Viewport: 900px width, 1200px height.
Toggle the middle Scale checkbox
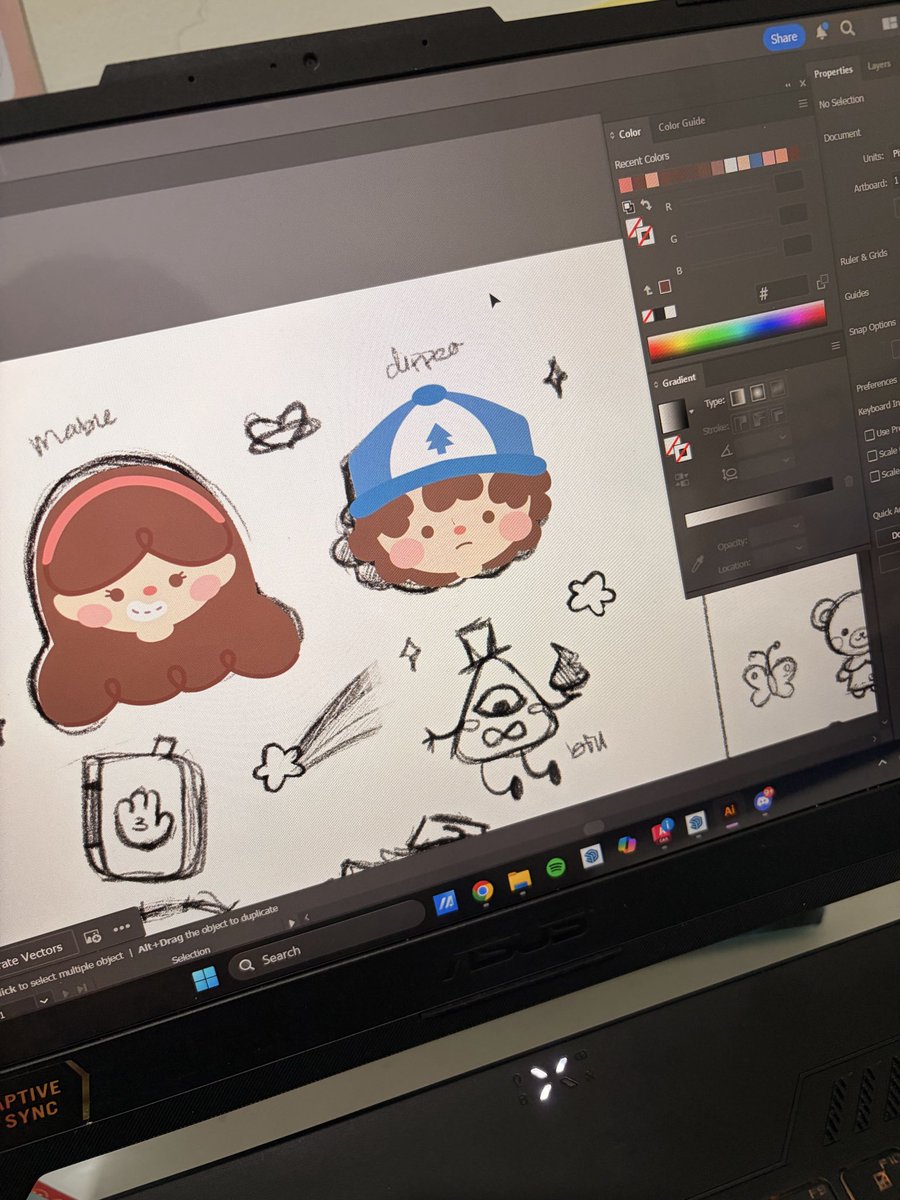tap(872, 455)
